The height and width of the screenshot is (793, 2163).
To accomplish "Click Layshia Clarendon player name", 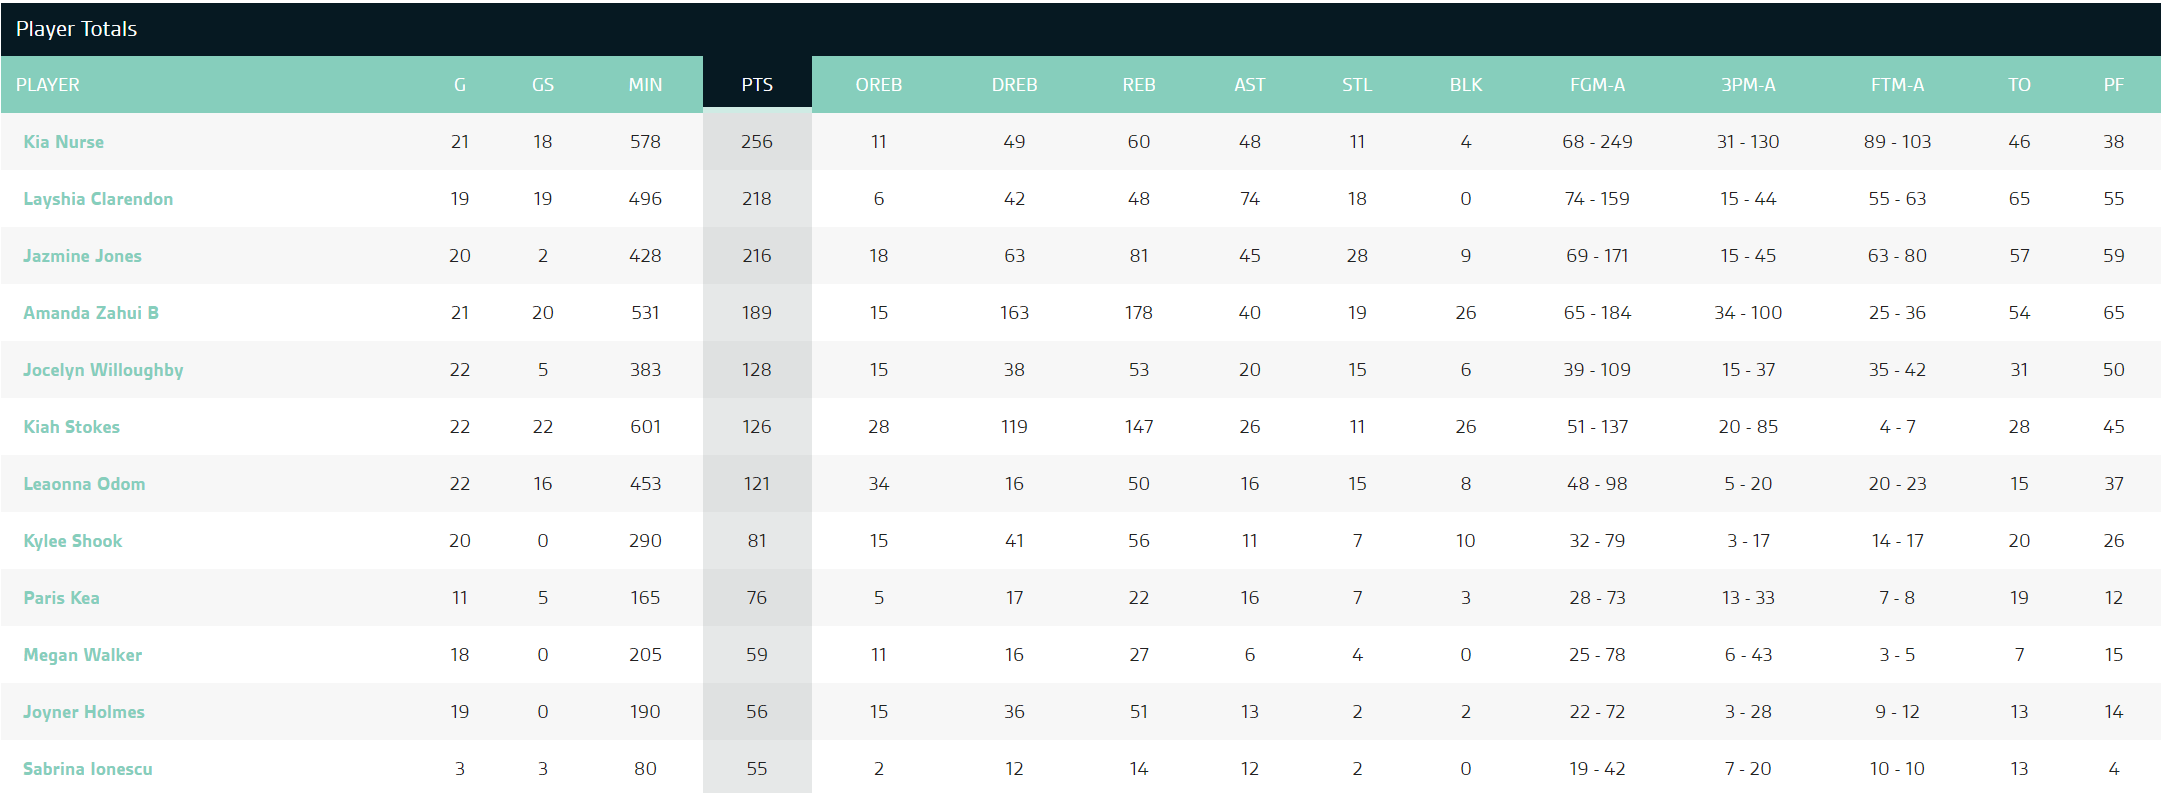I will point(98,199).
